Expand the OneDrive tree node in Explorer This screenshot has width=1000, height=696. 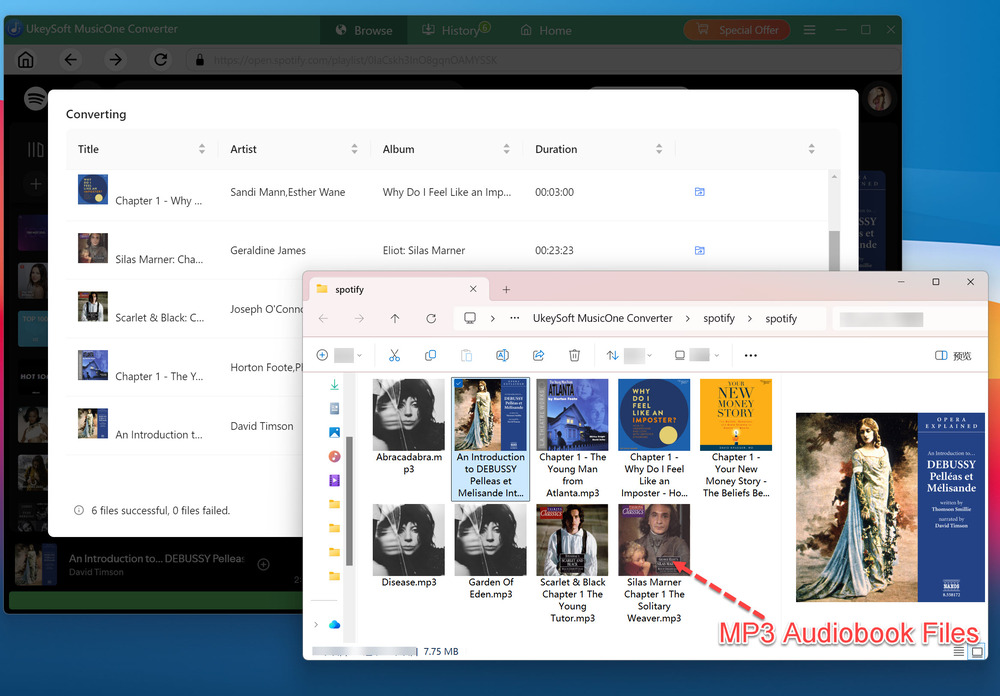[x=316, y=625]
